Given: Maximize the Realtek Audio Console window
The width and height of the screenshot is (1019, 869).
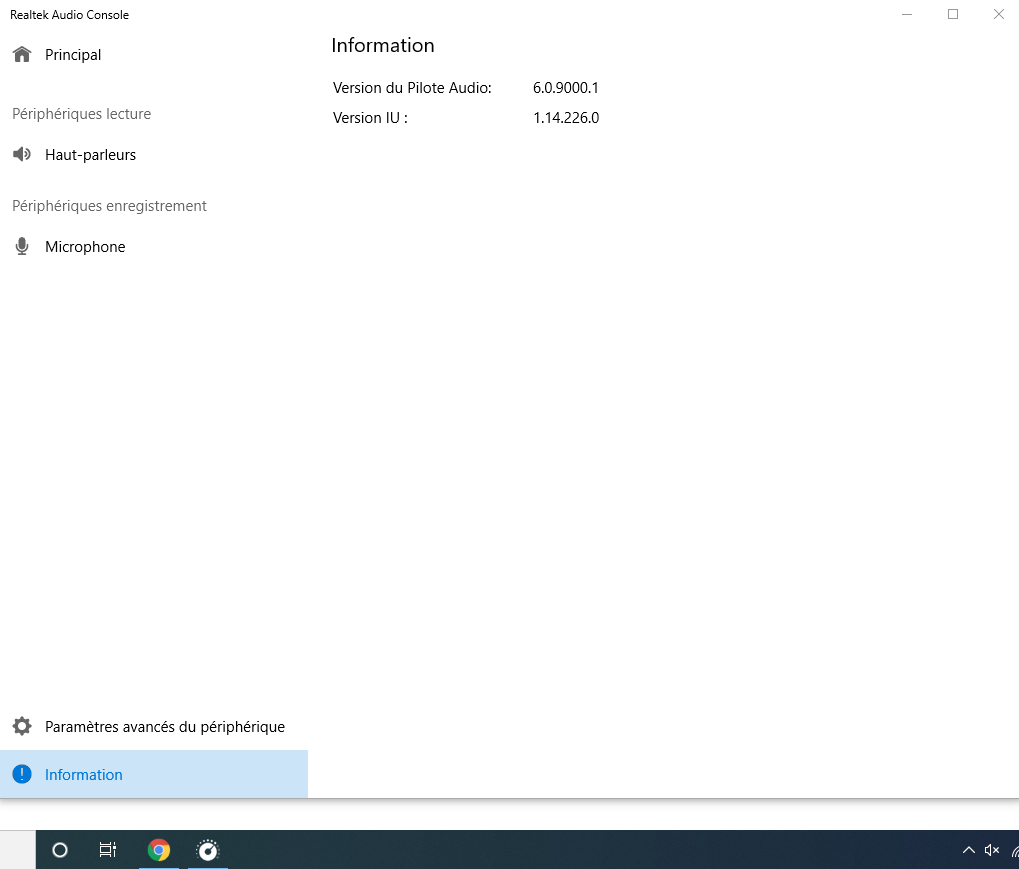Looking at the screenshot, I should point(953,14).
